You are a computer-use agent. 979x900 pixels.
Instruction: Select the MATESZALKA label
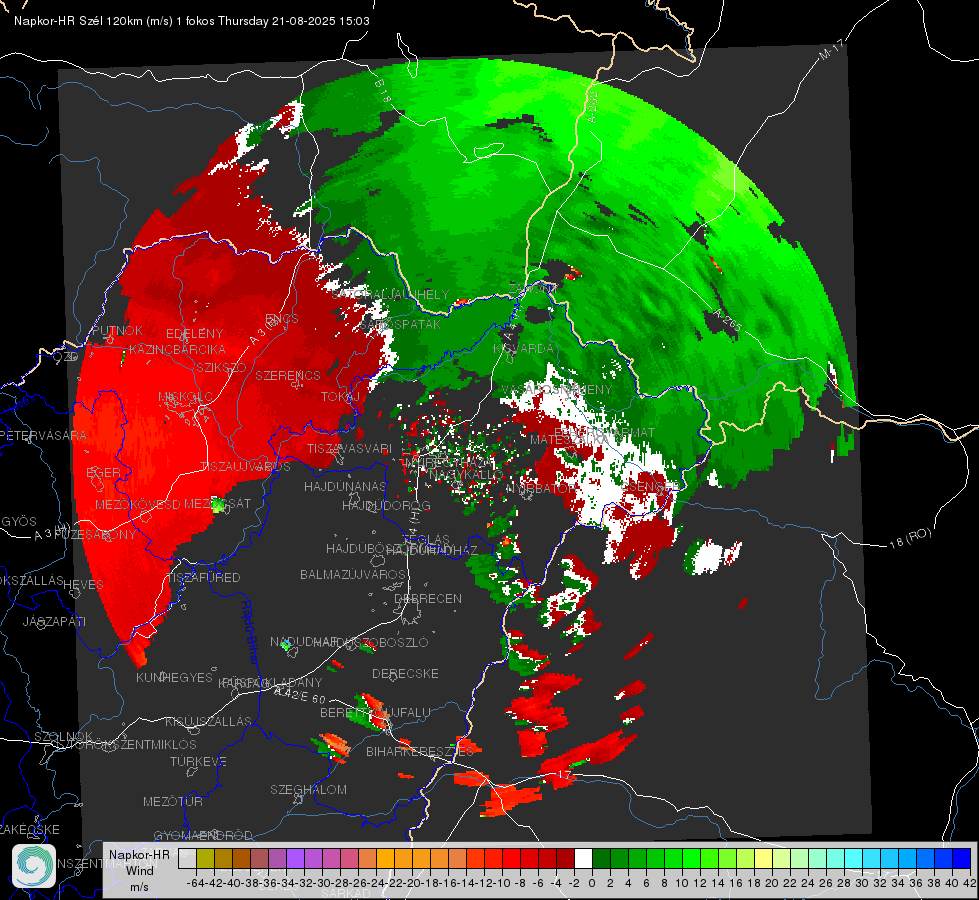pos(569,440)
